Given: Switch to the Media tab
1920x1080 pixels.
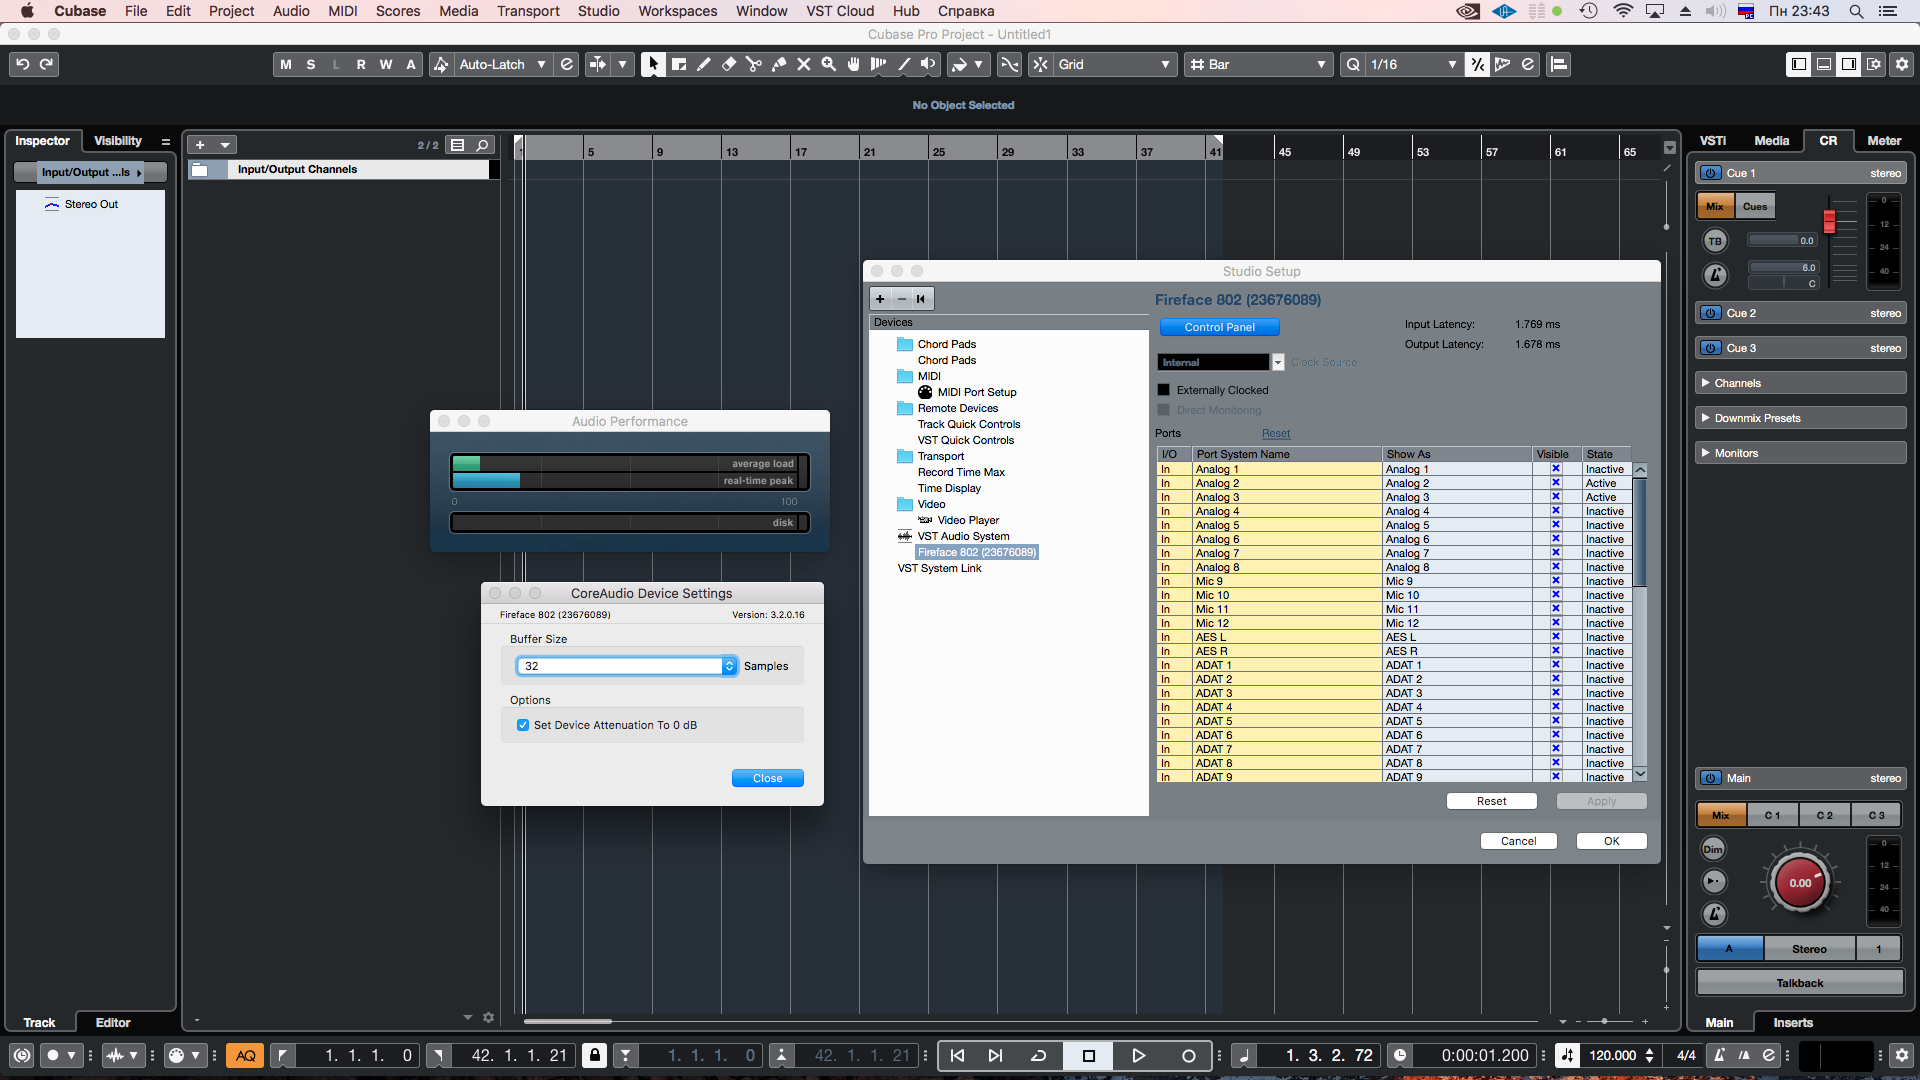Looking at the screenshot, I should (x=1771, y=141).
